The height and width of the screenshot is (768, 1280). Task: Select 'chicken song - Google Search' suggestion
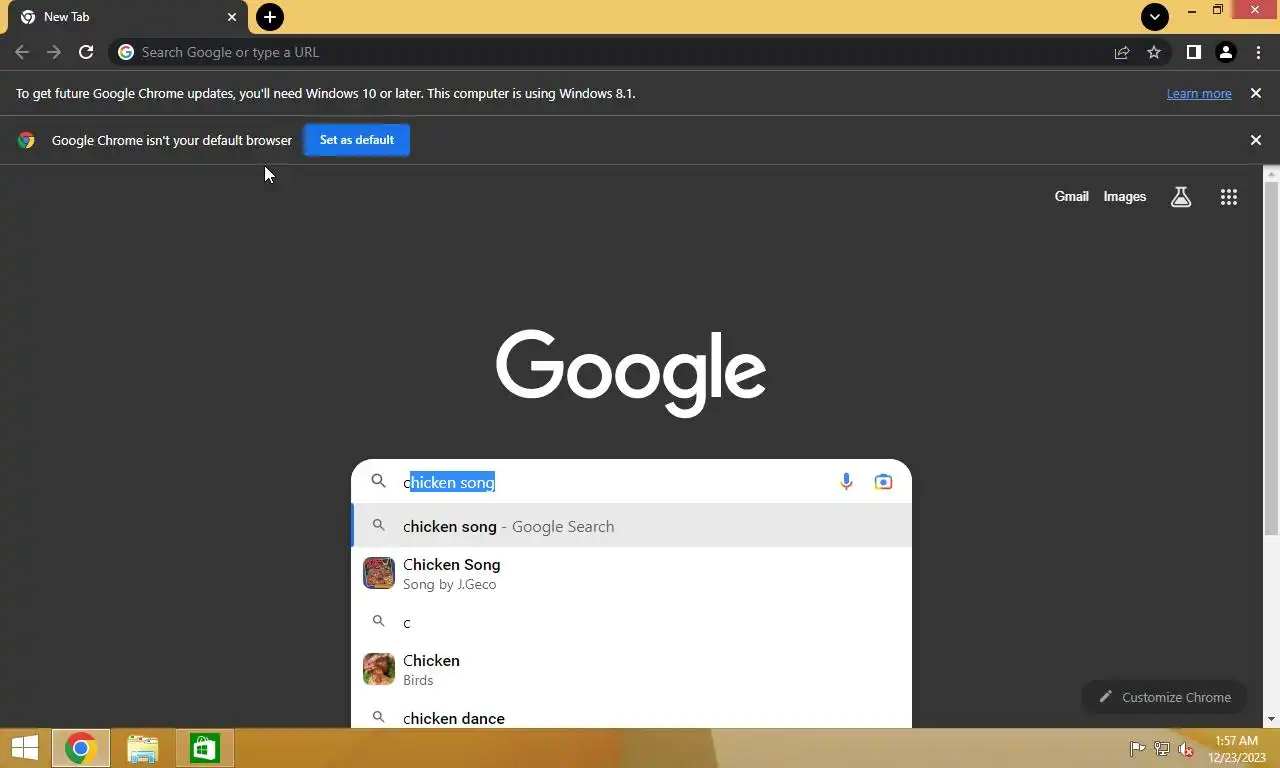(x=631, y=526)
